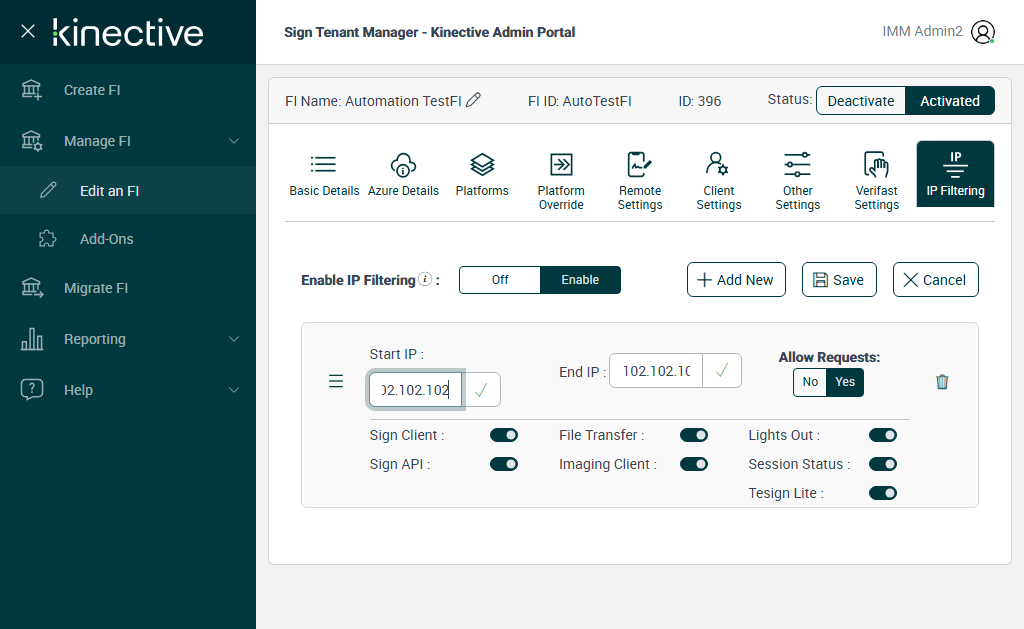Switch to the Basic Details tab
The width and height of the screenshot is (1024, 629).
coord(324,174)
